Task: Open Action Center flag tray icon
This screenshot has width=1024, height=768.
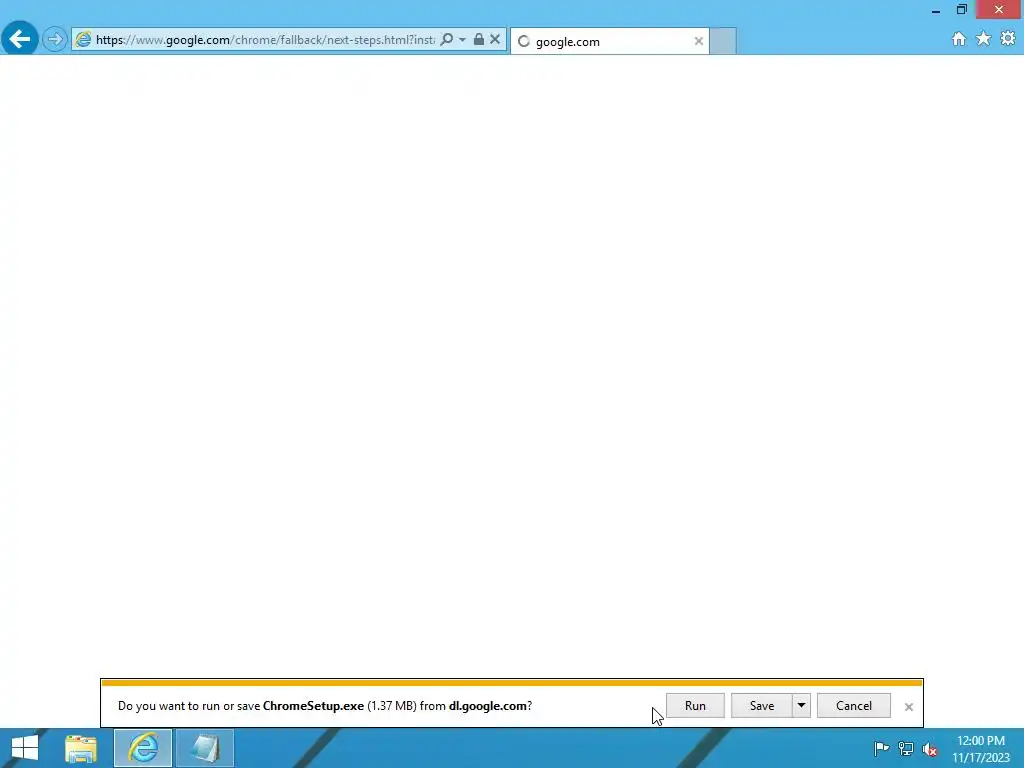Action: [x=881, y=748]
